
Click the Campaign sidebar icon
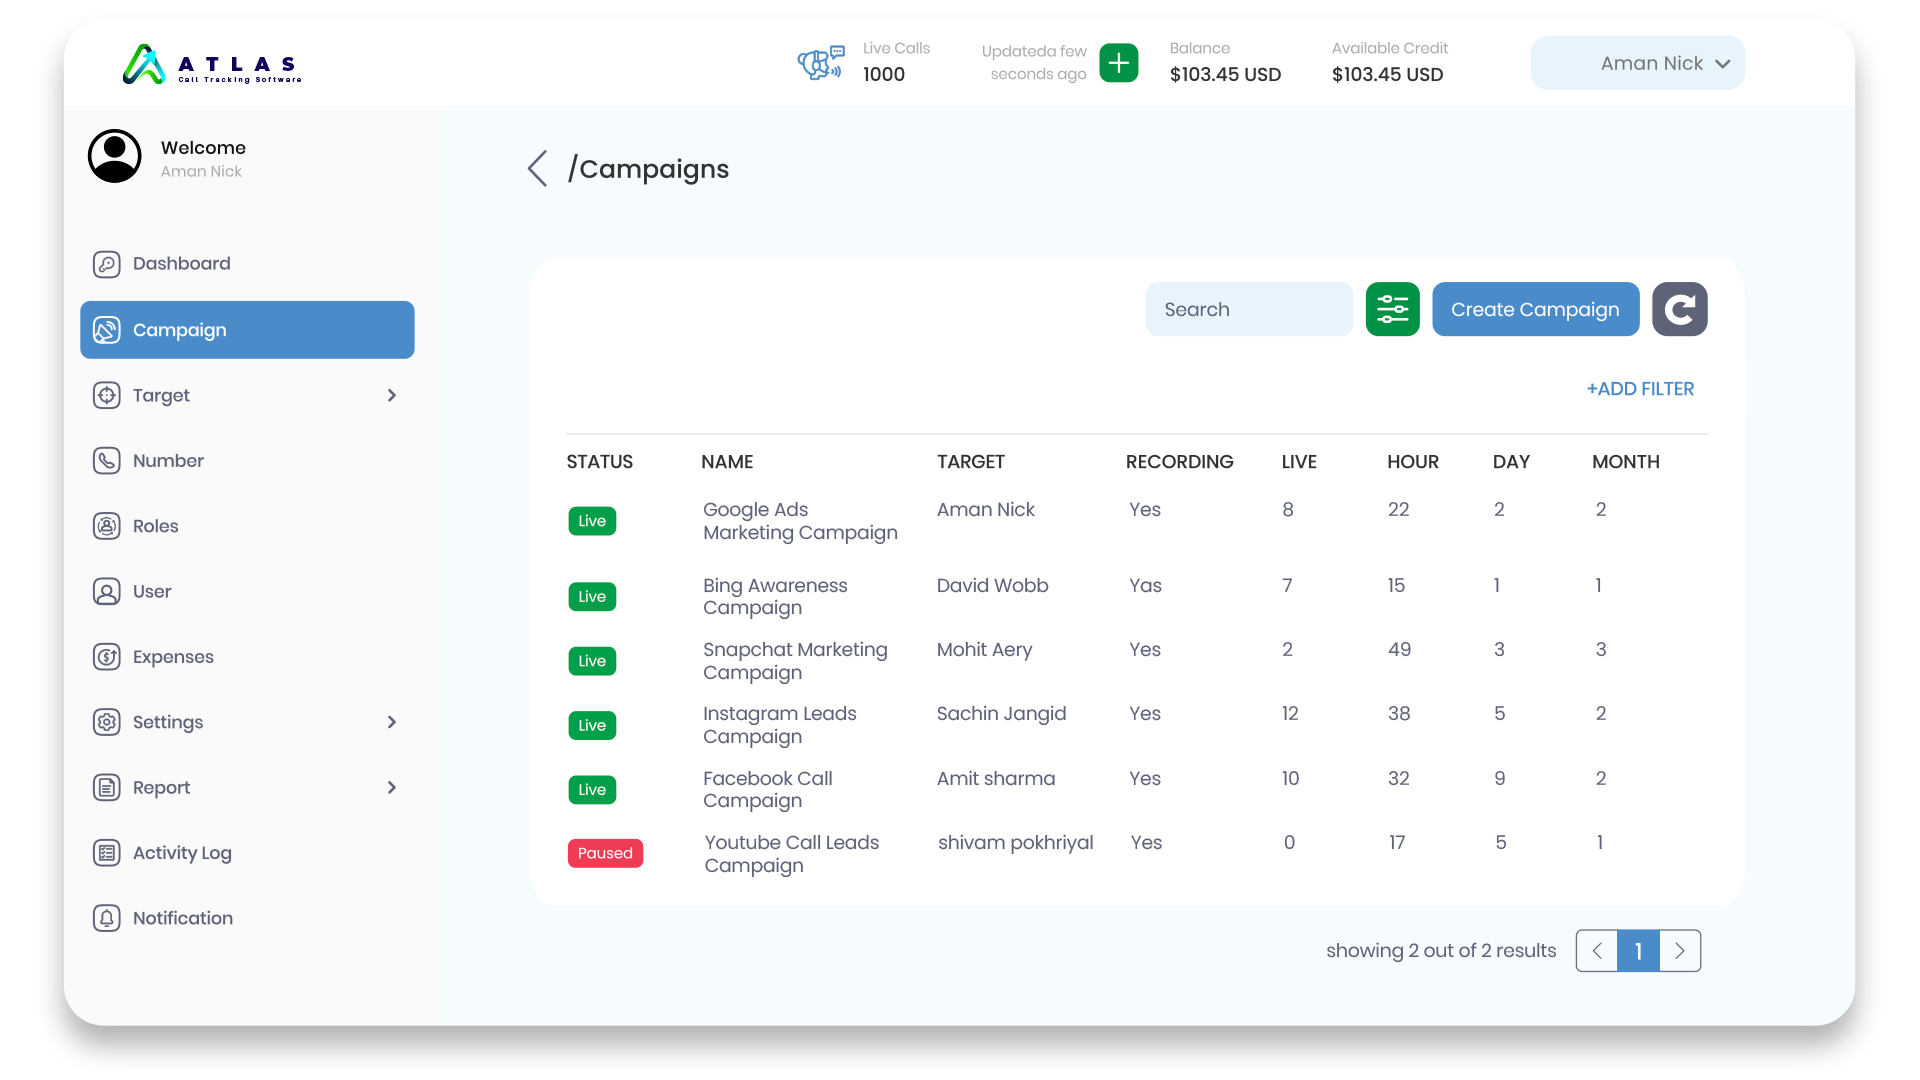[107, 330]
